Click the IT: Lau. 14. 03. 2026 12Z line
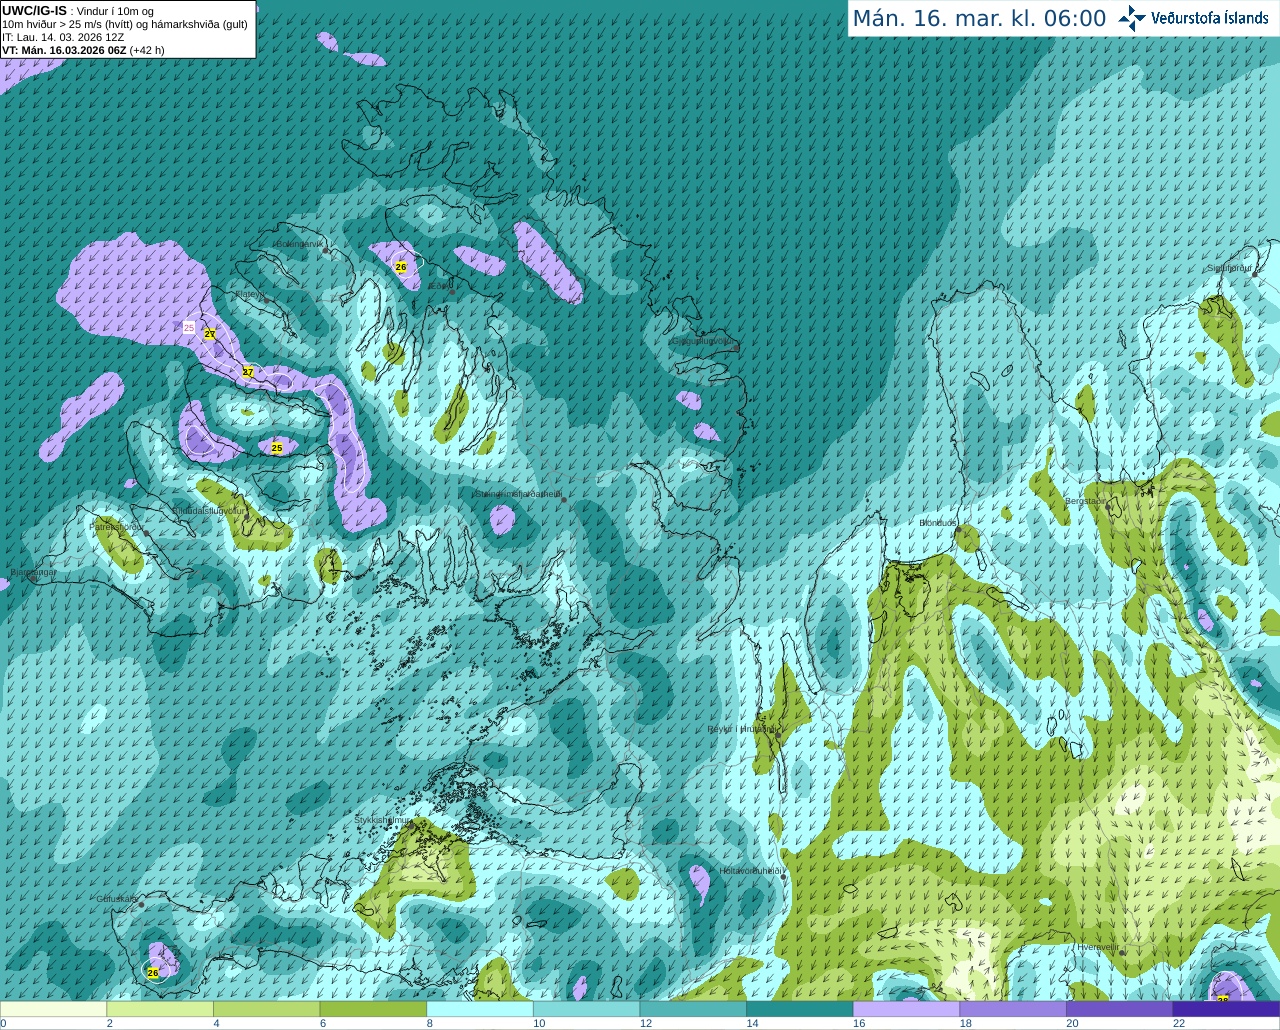 point(63,37)
